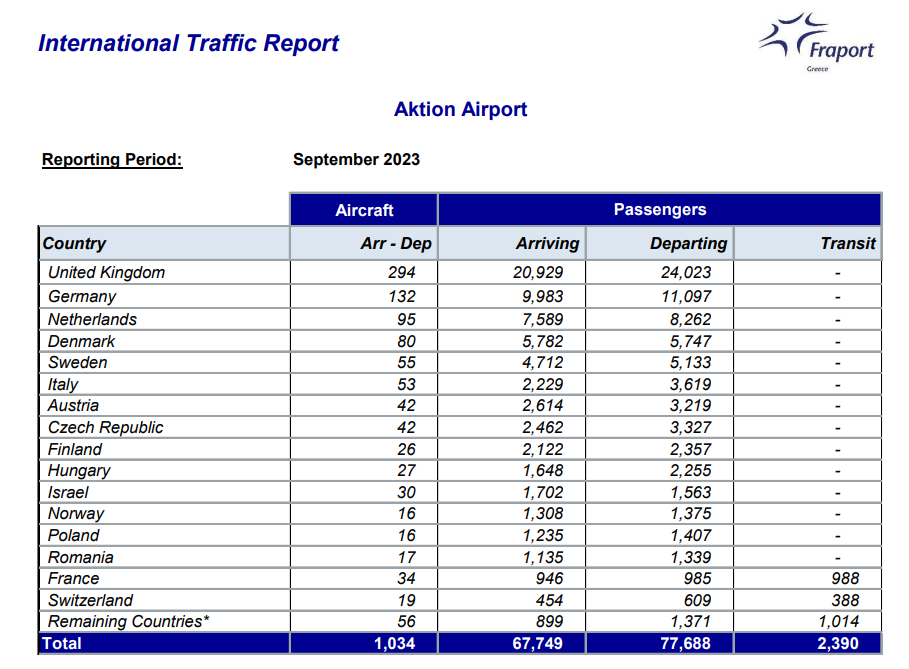Select the Remaining Countries* row label
This screenshot has width=909, height=669.
(x=128, y=621)
